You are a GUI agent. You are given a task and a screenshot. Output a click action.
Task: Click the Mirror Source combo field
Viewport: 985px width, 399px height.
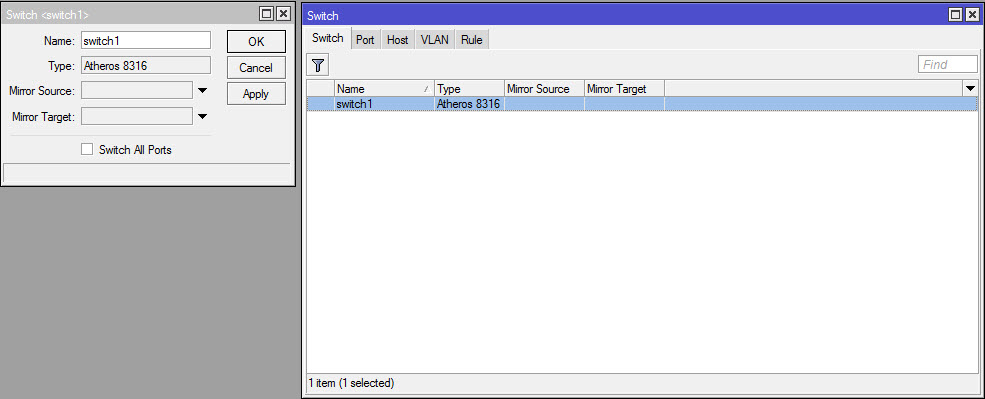pyautogui.click(x=137, y=90)
